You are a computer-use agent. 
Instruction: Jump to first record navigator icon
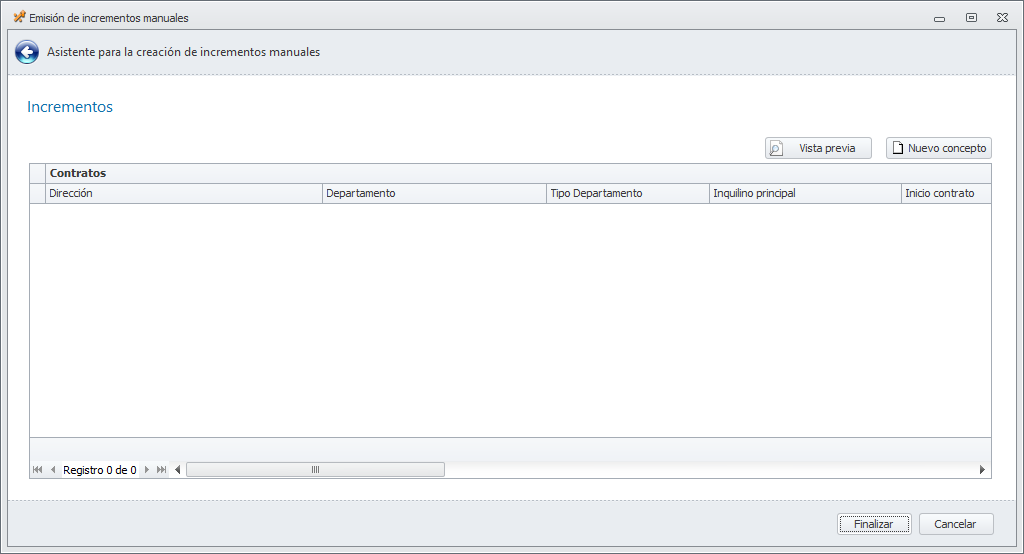coord(37,470)
